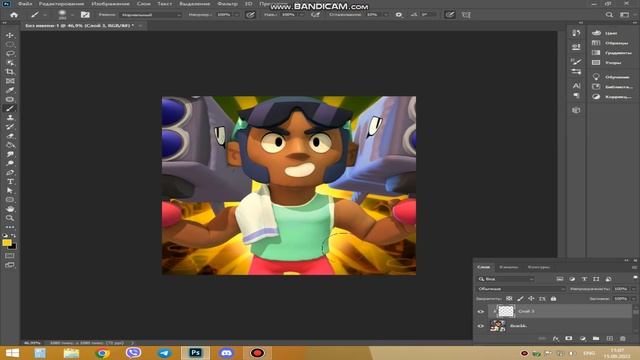Select the Zoom tool in the toolbox
Screen dimensions: 640x360
pyautogui.click(x=10, y=218)
